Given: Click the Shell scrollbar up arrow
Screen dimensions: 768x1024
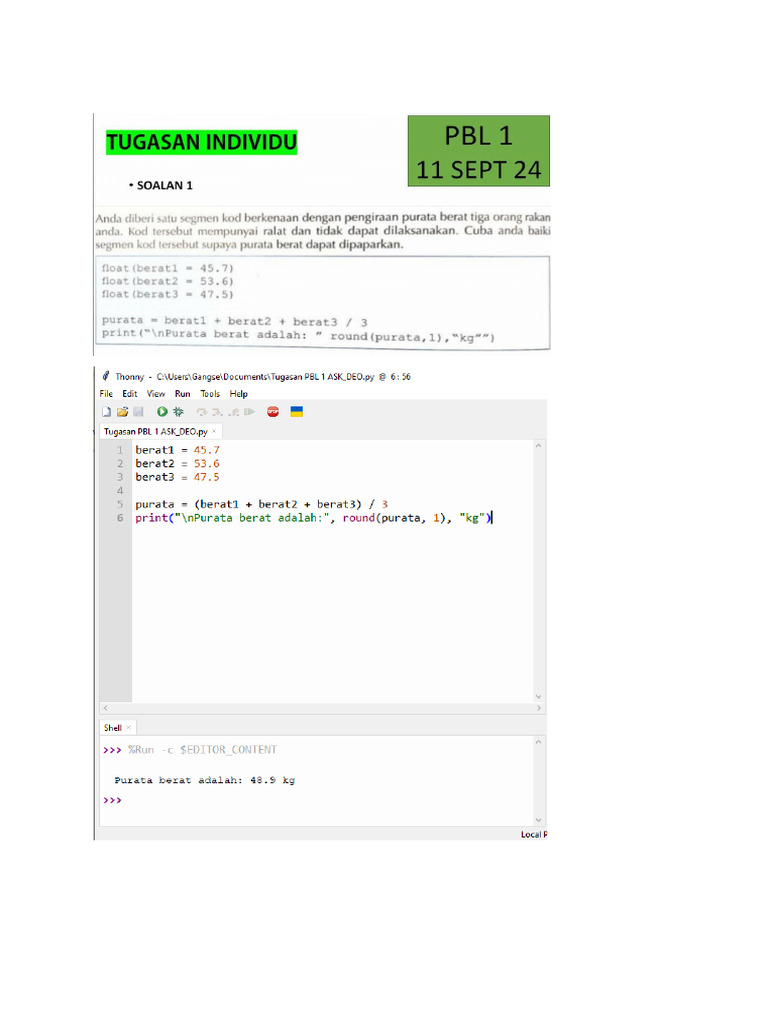Looking at the screenshot, I should coord(539,742).
